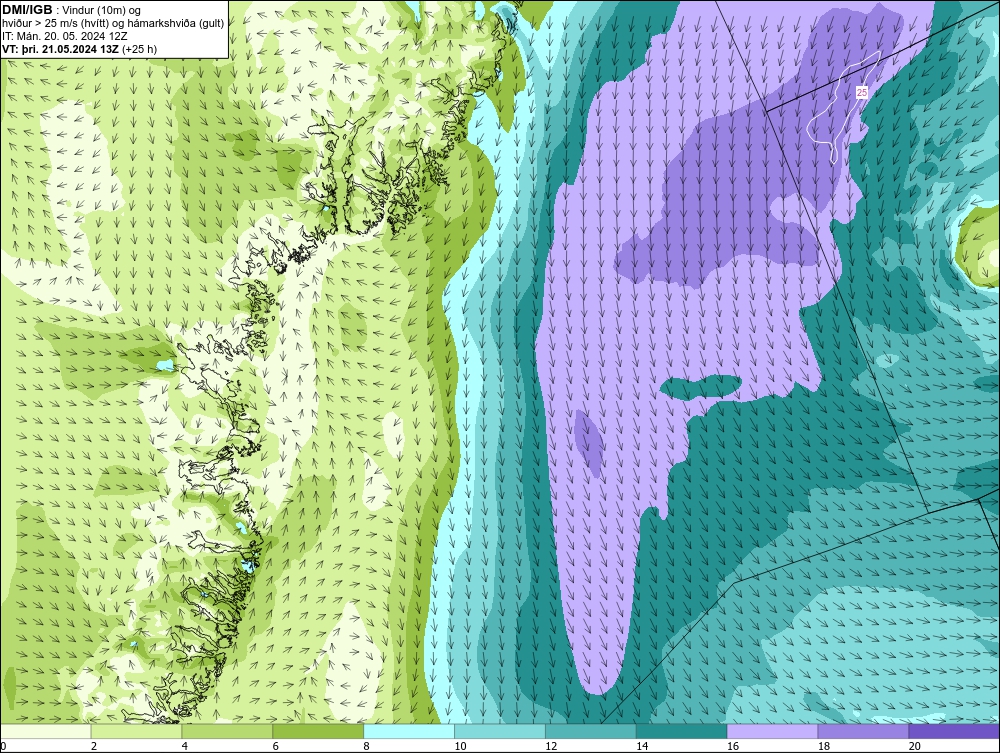Click the scale label 20
The width and height of the screenshot is (1000, 753).
point(914,746)
